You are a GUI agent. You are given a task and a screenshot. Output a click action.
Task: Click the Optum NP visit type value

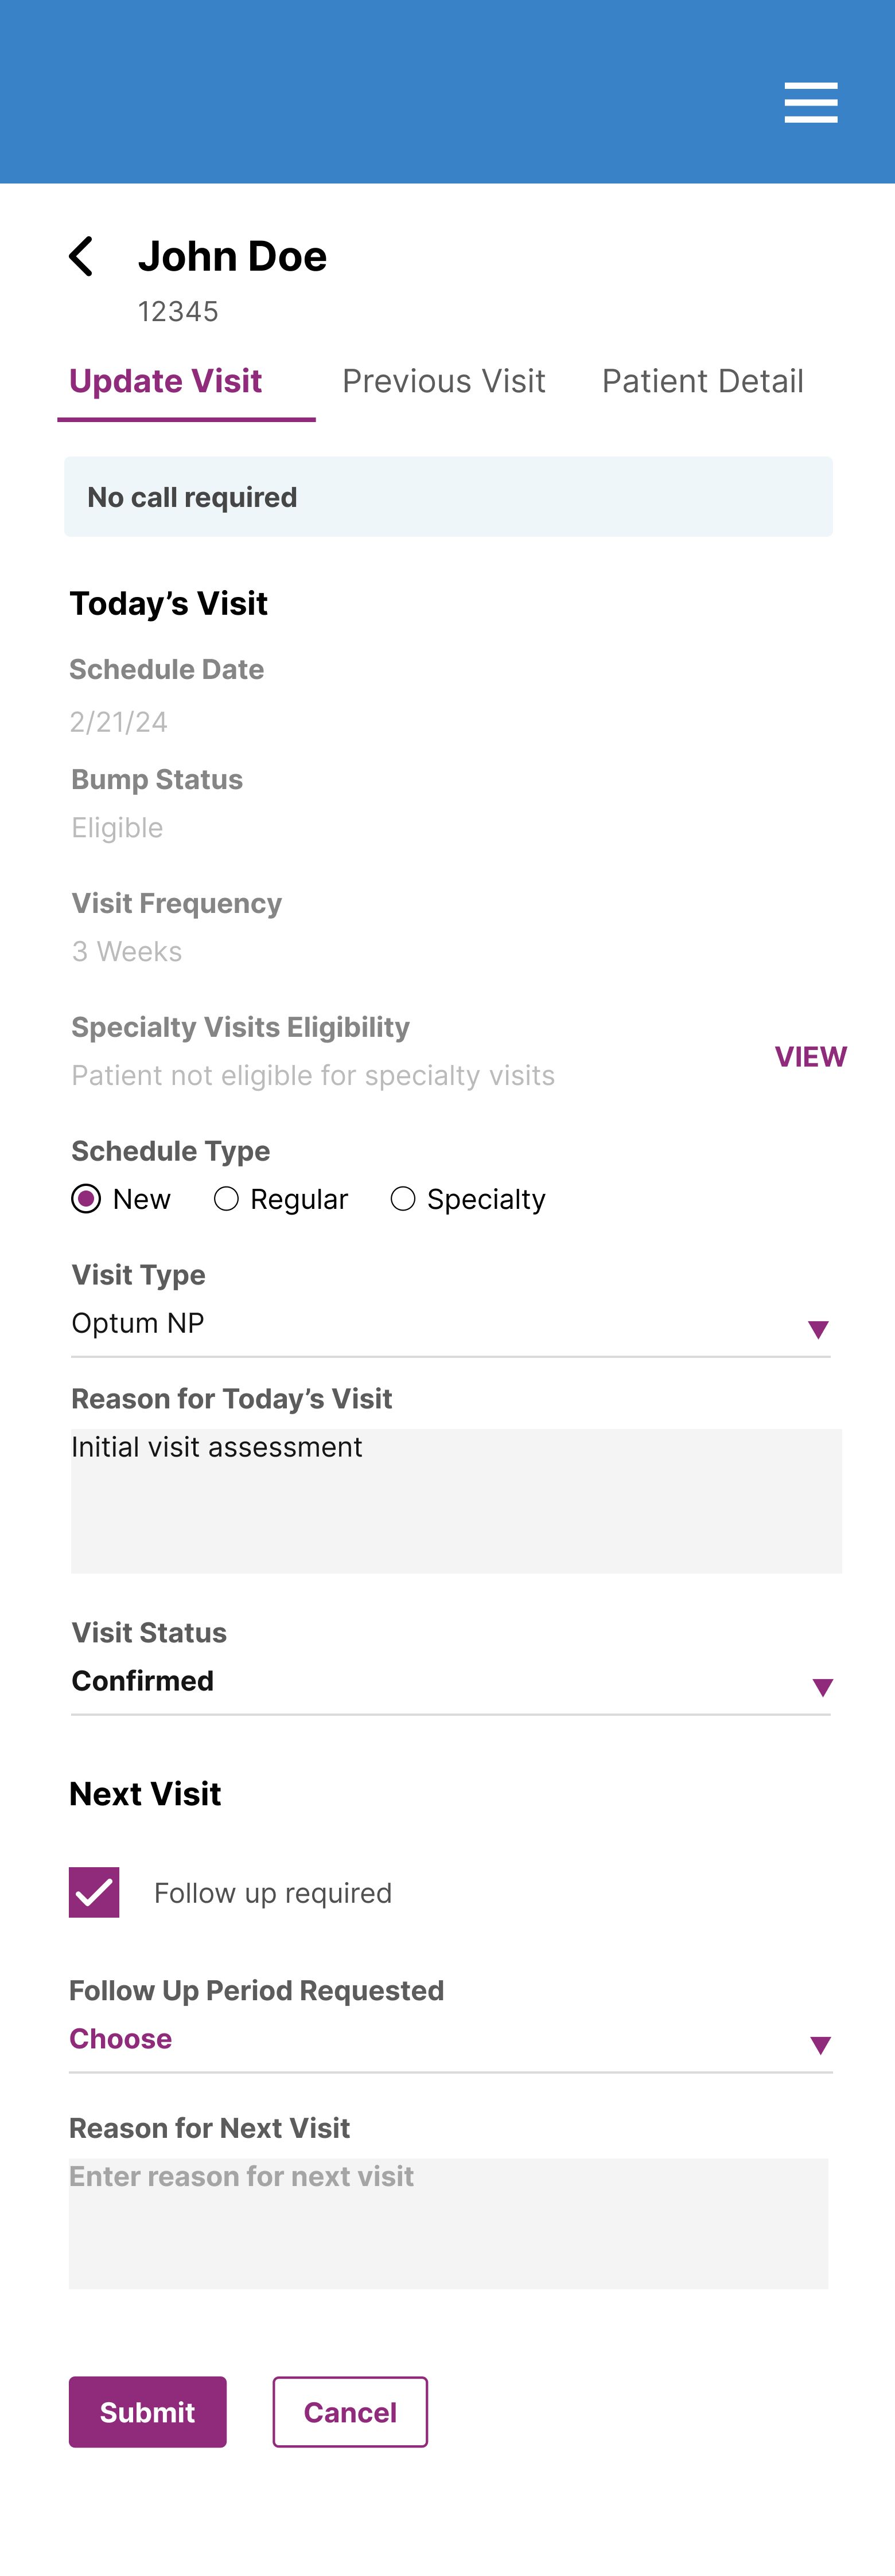point(138,1323)
